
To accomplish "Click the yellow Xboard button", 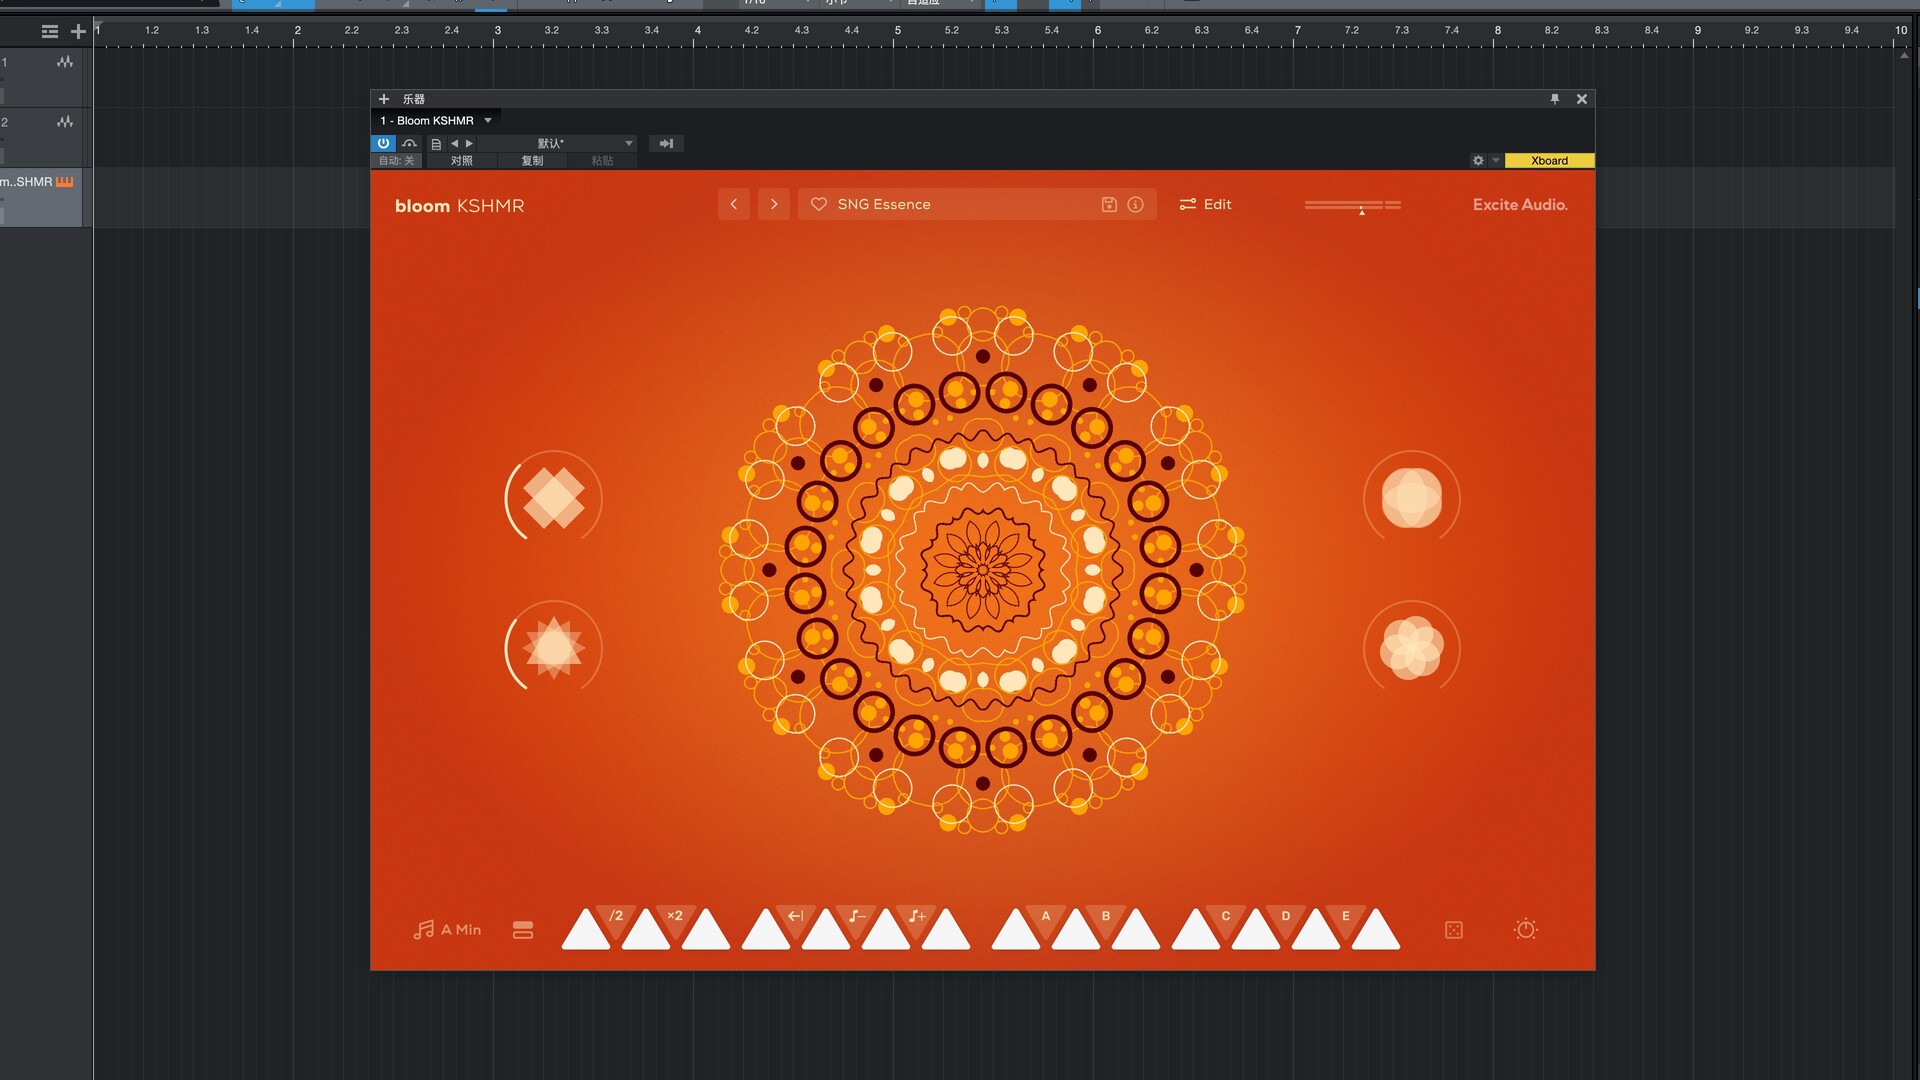I will (x=1549, y=160).
